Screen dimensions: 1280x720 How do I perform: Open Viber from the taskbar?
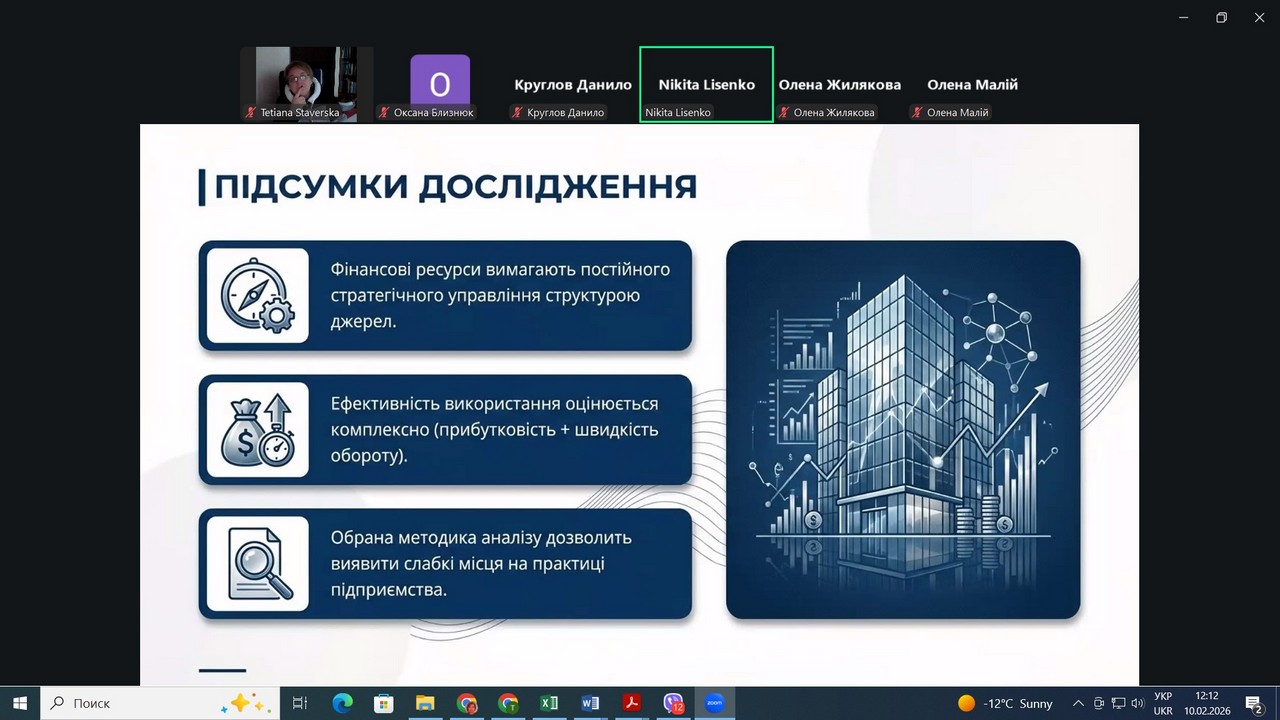(x=673, y=703)
